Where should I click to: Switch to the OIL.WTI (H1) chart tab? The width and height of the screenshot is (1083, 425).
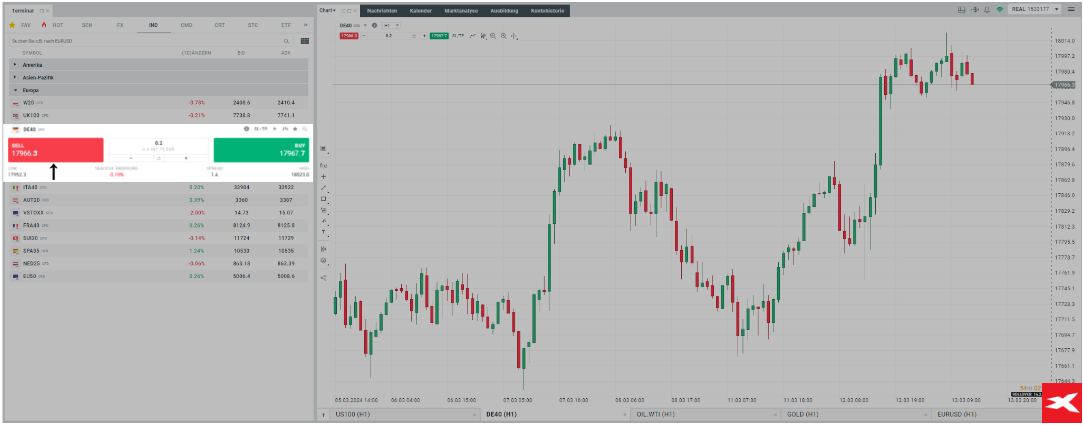coord(706,415)
